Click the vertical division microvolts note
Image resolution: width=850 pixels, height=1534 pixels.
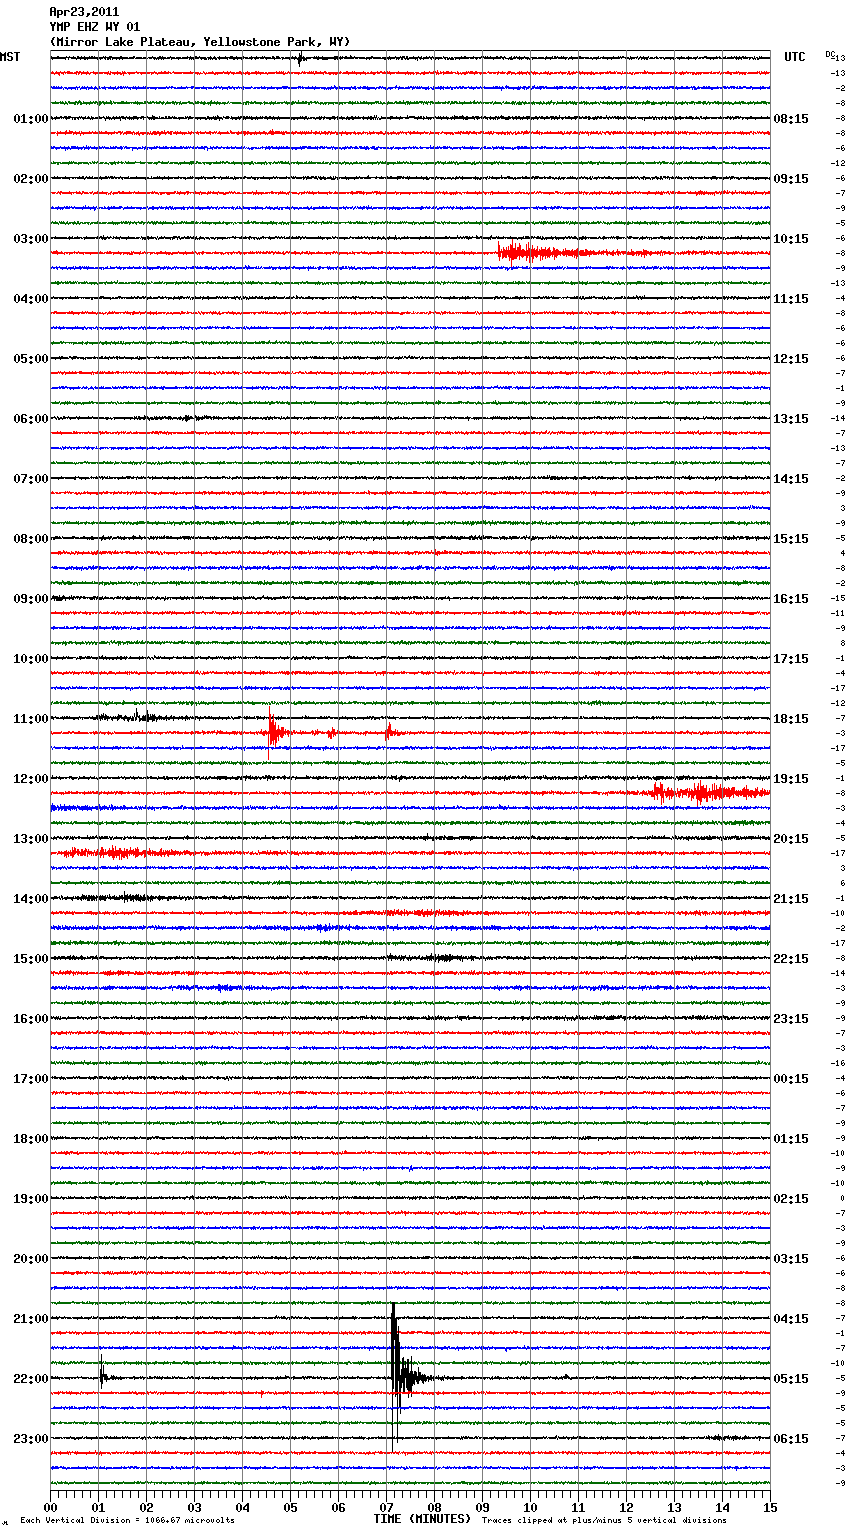127,1521
